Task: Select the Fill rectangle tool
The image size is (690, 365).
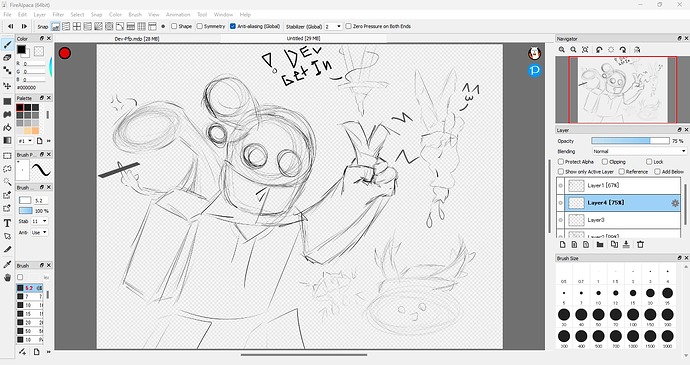Action: (7, 101)
